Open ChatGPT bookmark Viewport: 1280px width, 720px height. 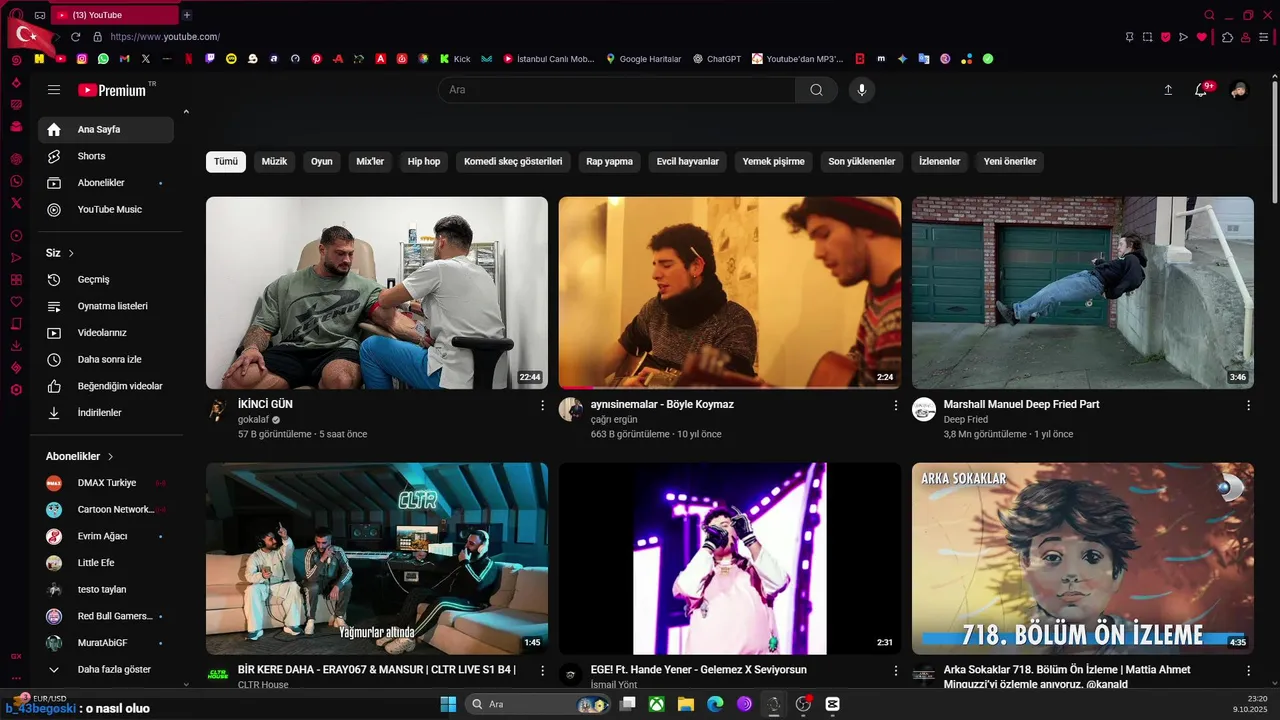[717, 59]
